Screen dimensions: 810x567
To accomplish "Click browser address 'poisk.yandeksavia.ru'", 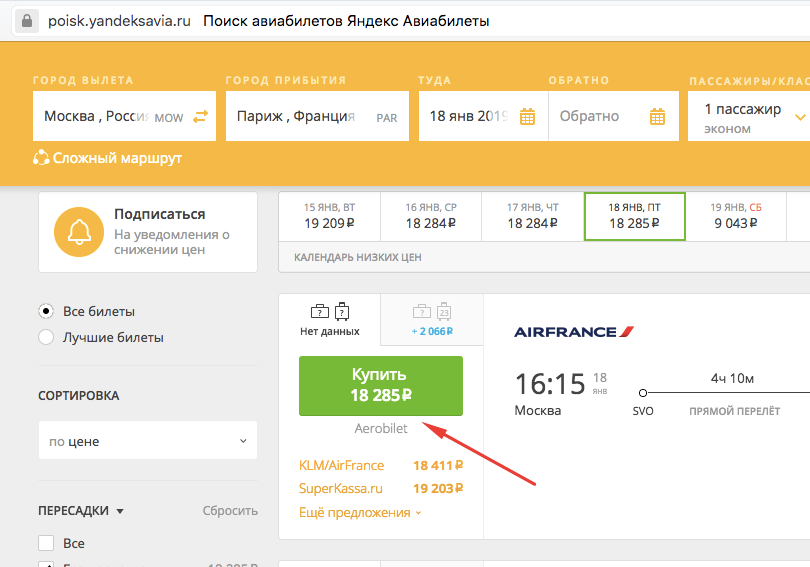I will point(119,21).
